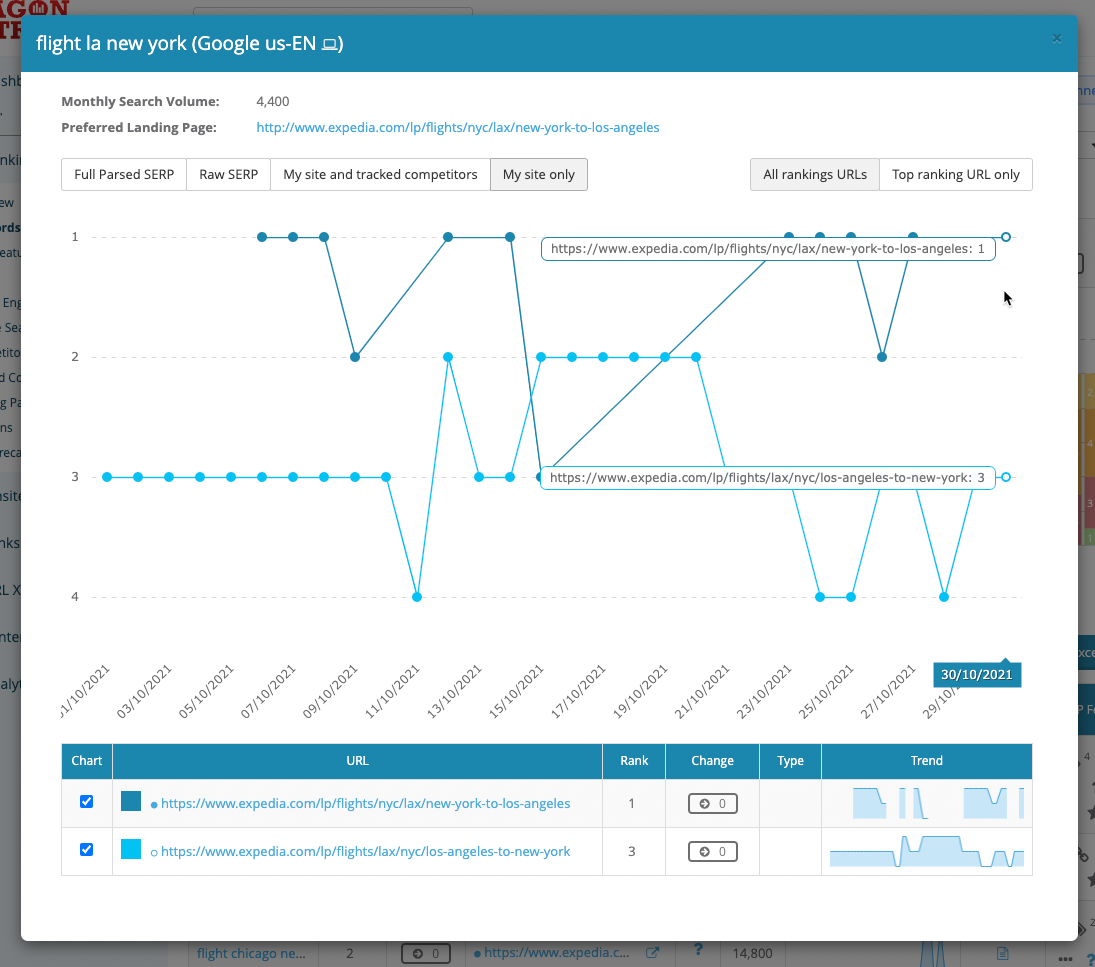1095x967 pixels.
Task: Click external link icon in background table row
Action: [x=652, y=952]
